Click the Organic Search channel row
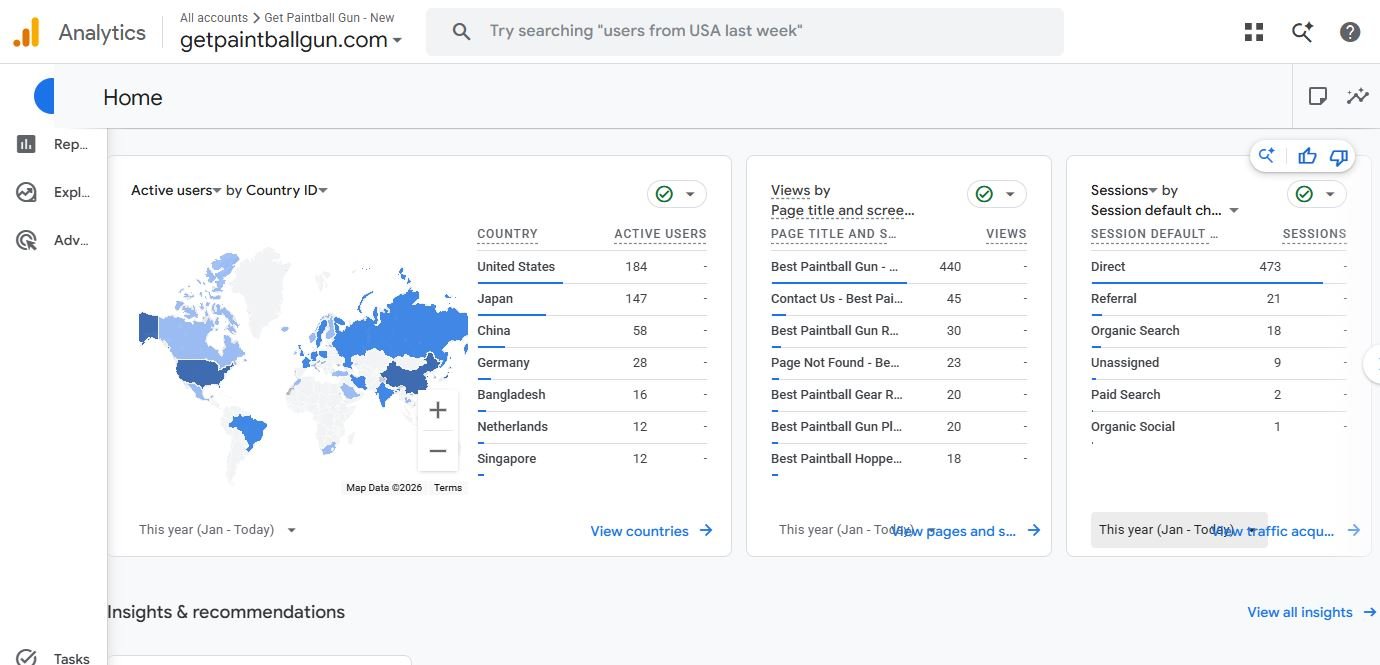The image size is (1380, 665). [1219, 331]
